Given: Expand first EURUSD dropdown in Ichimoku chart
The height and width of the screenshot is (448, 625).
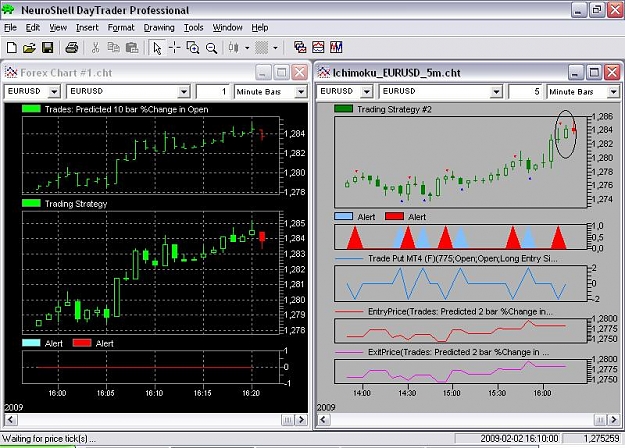Looking at the screenshot, I should [x=366, y=92].
